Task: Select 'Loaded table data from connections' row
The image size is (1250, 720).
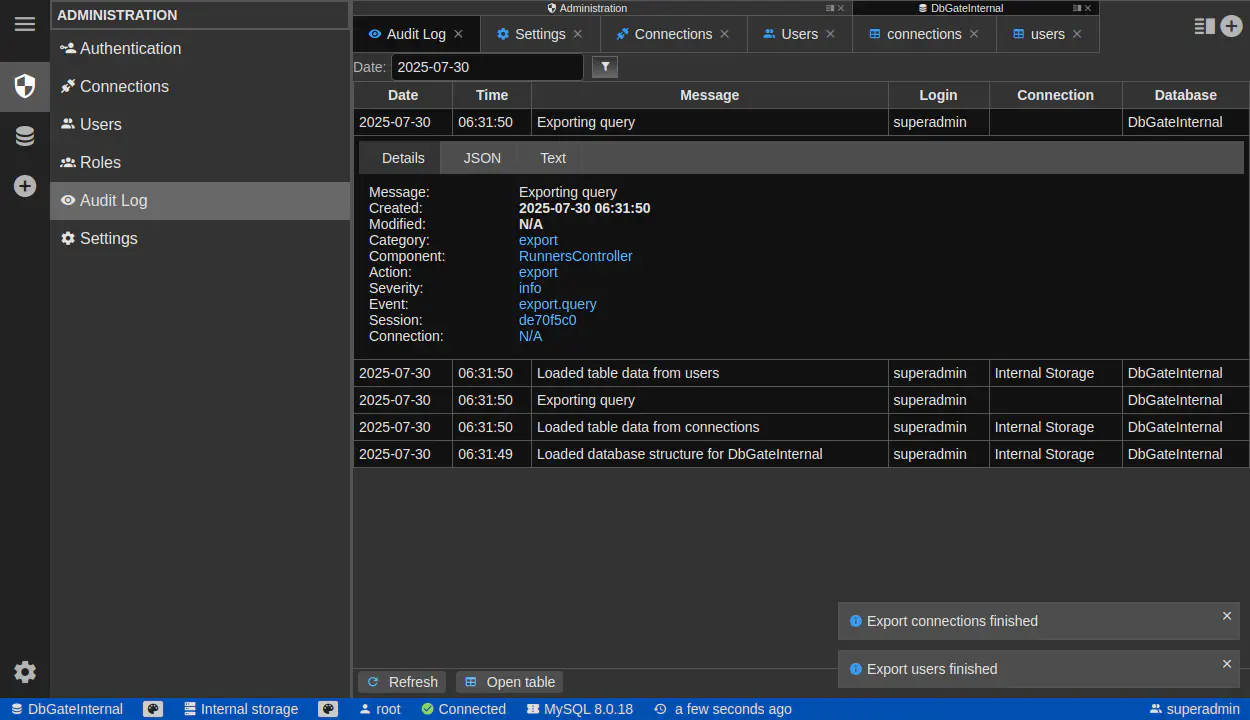Action: 801,427
